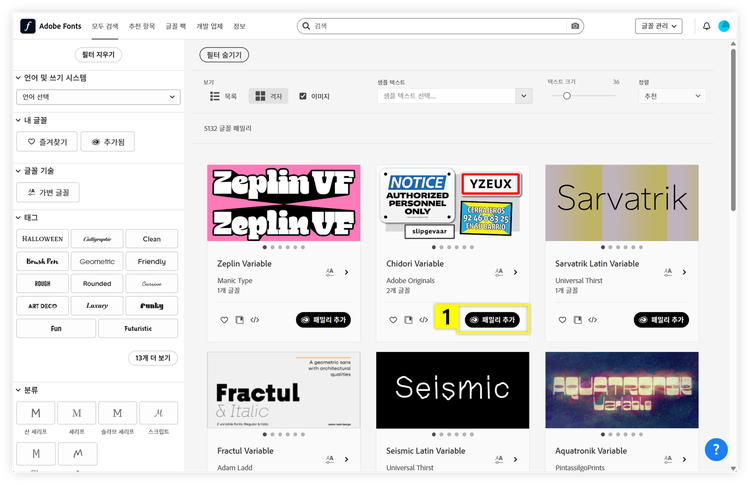The height and width of the screenshot is (485, 750).
Task: Open embed code icon for Zeplin Variable
Action: (254, 320)
